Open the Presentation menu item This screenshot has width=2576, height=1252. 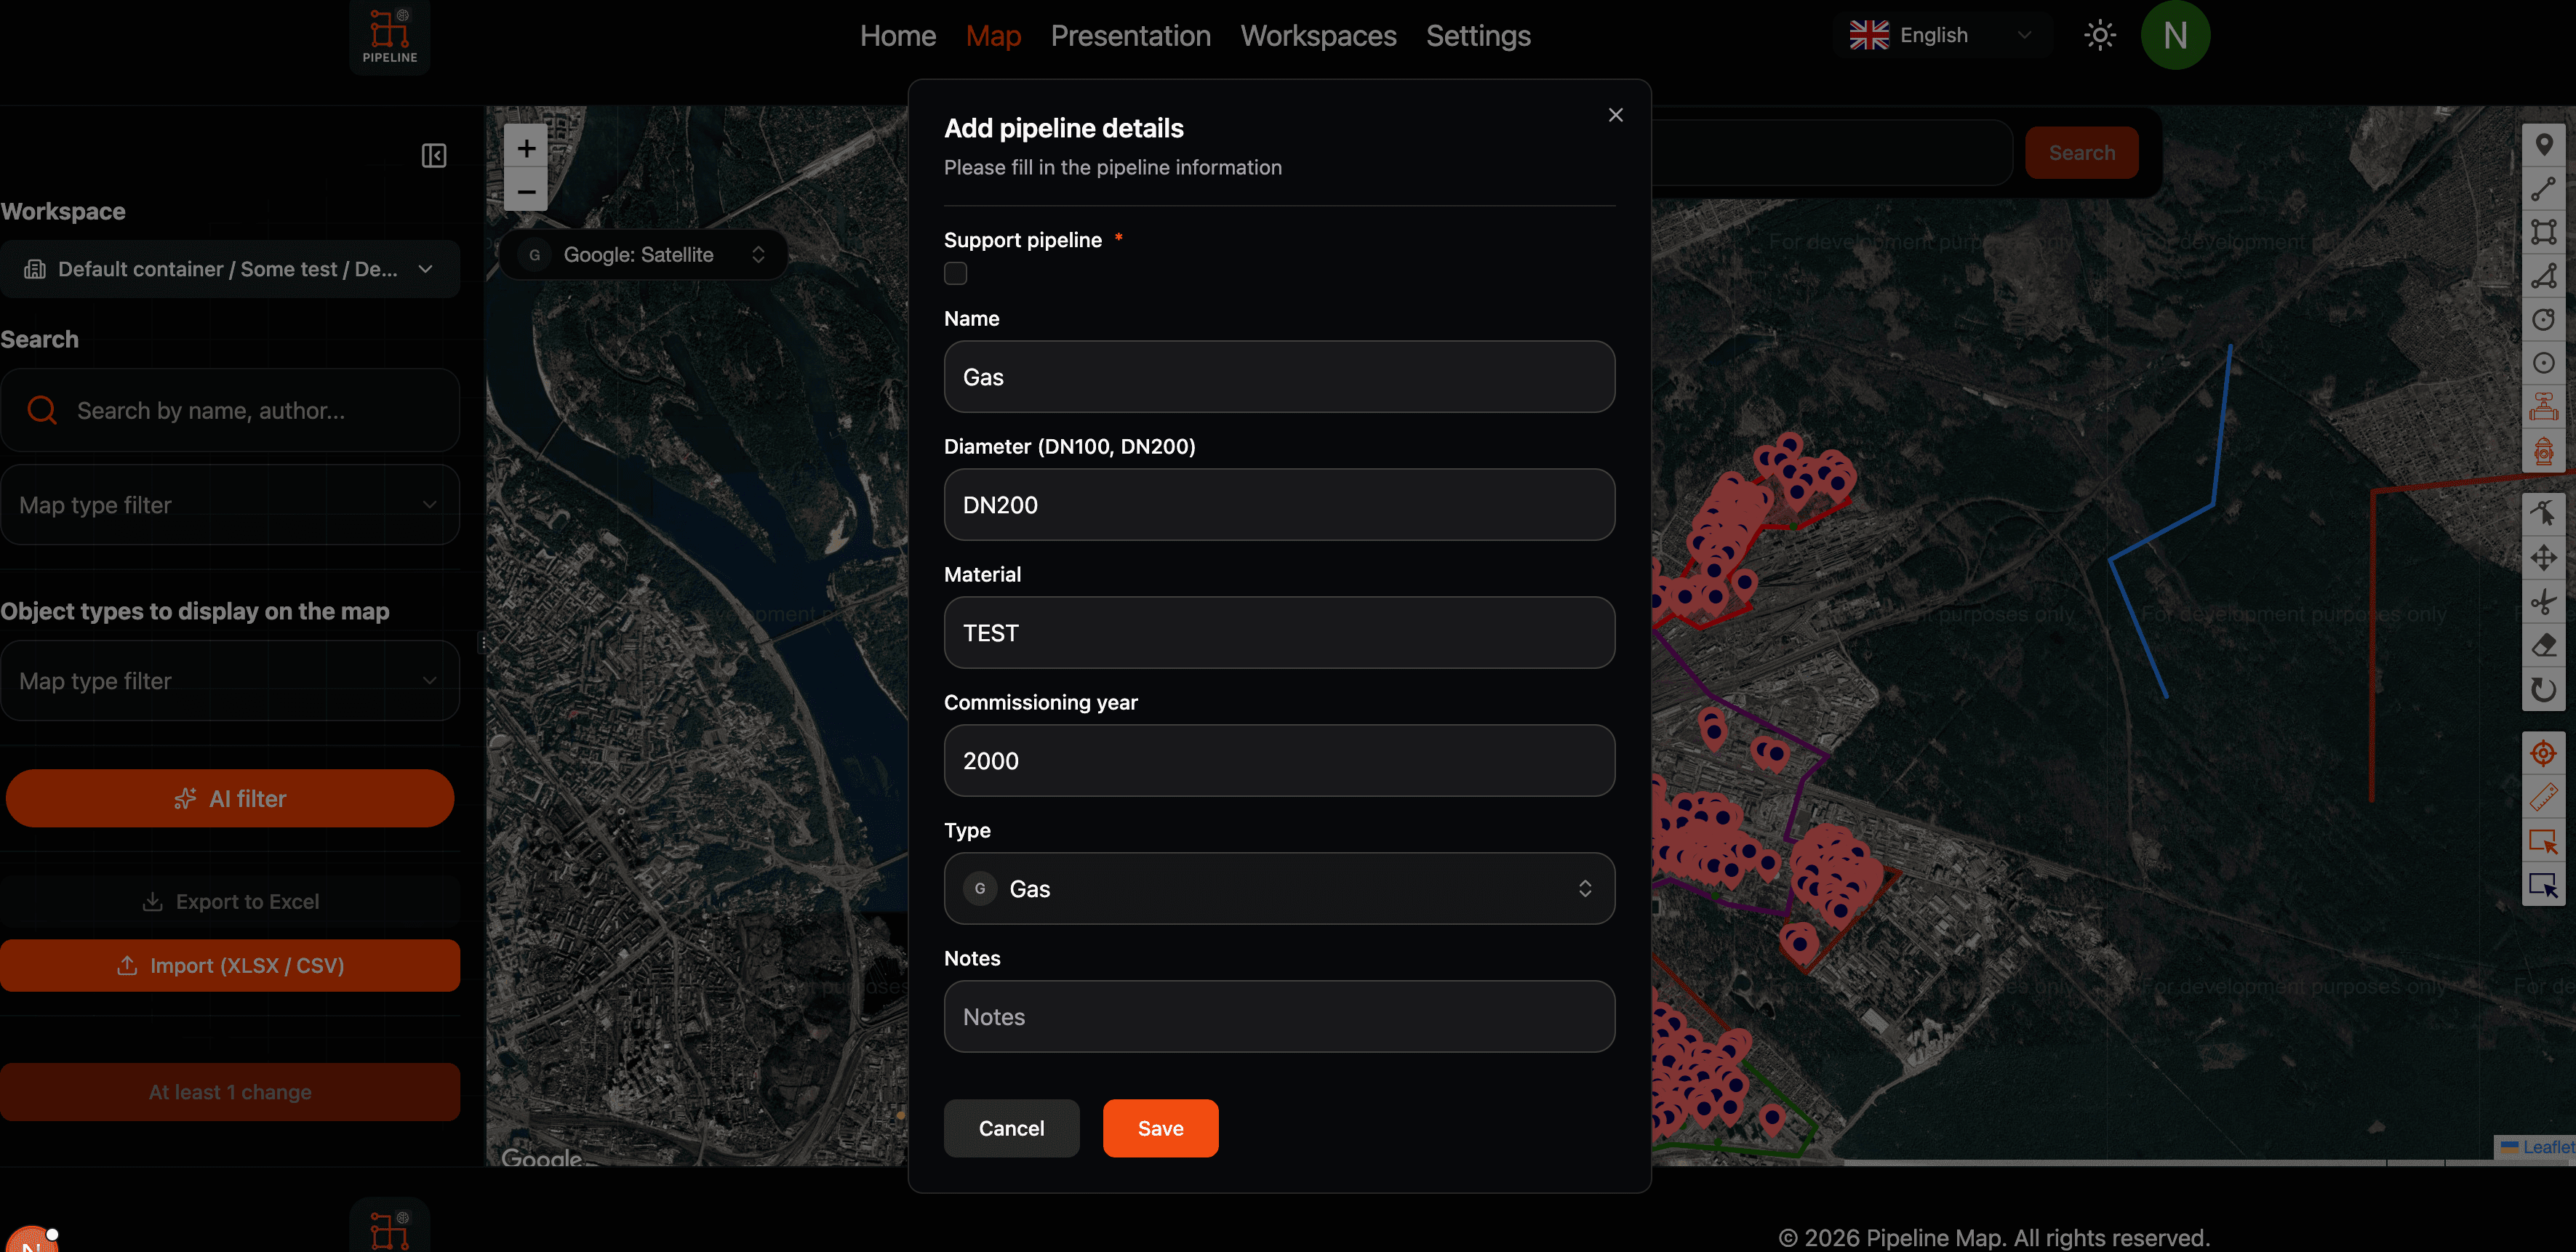pyautogui.click(x=1130, y=36)
